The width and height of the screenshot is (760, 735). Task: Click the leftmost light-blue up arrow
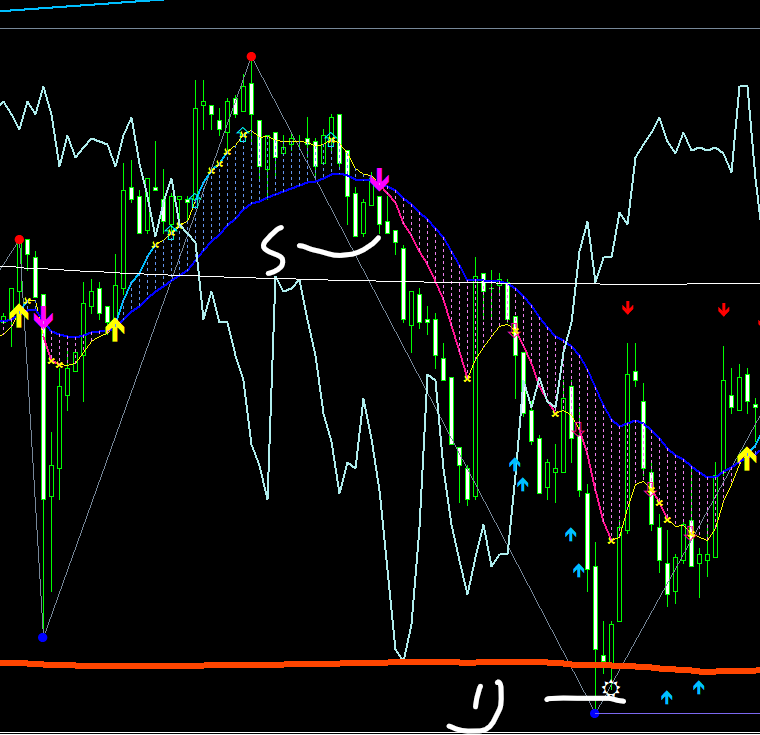(x=514, y=464)
